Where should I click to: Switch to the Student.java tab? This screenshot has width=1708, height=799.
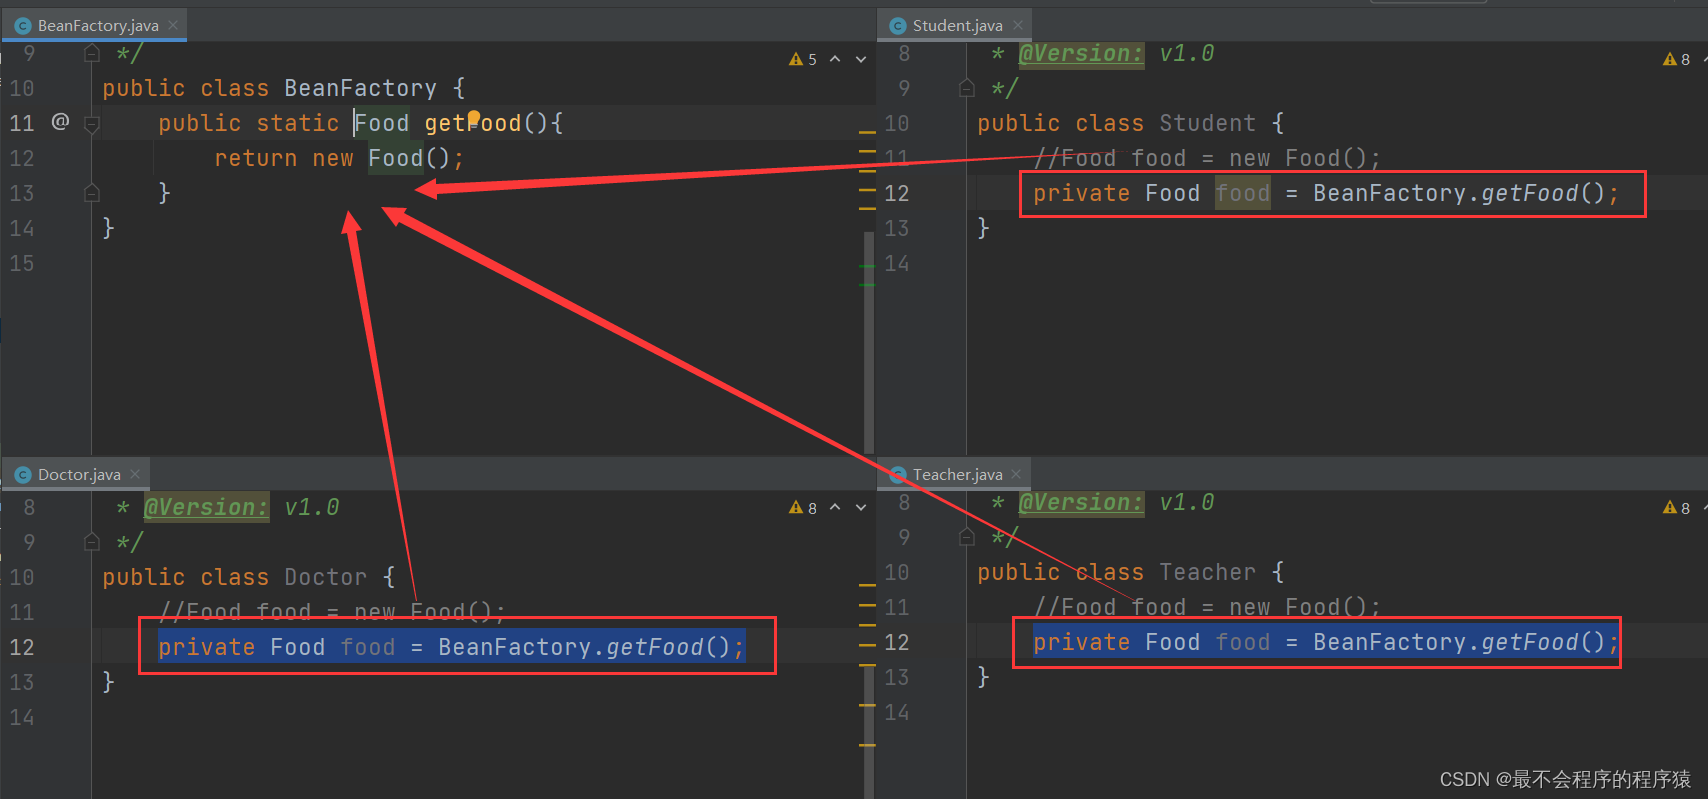tap(957, 25)
